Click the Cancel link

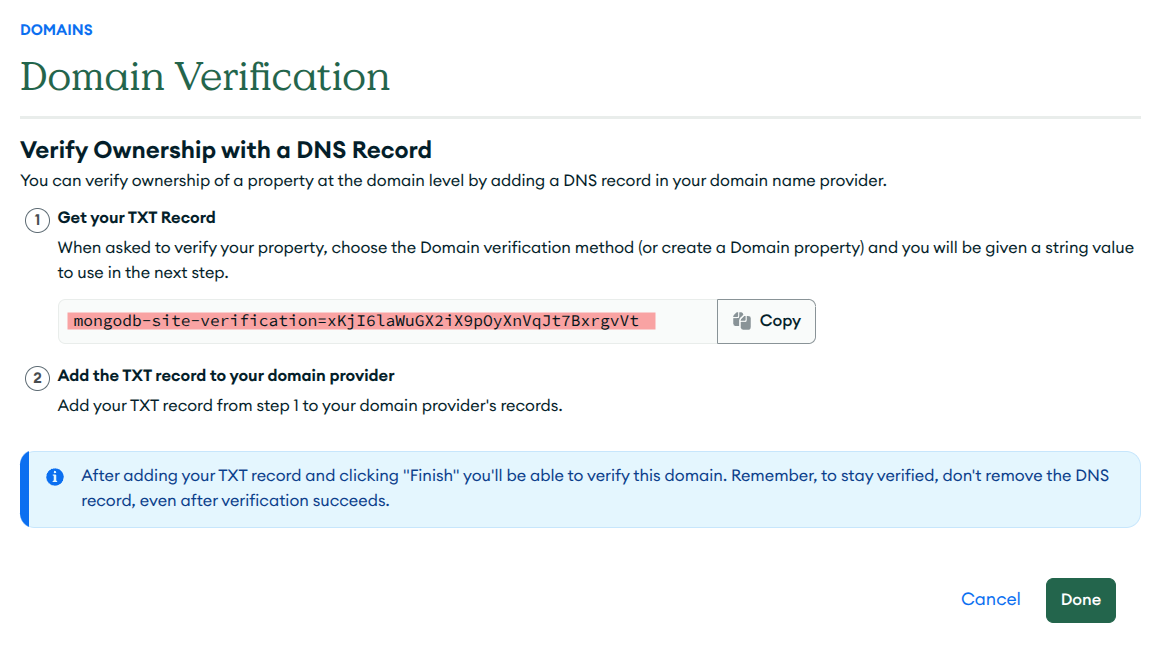point(990,599)
